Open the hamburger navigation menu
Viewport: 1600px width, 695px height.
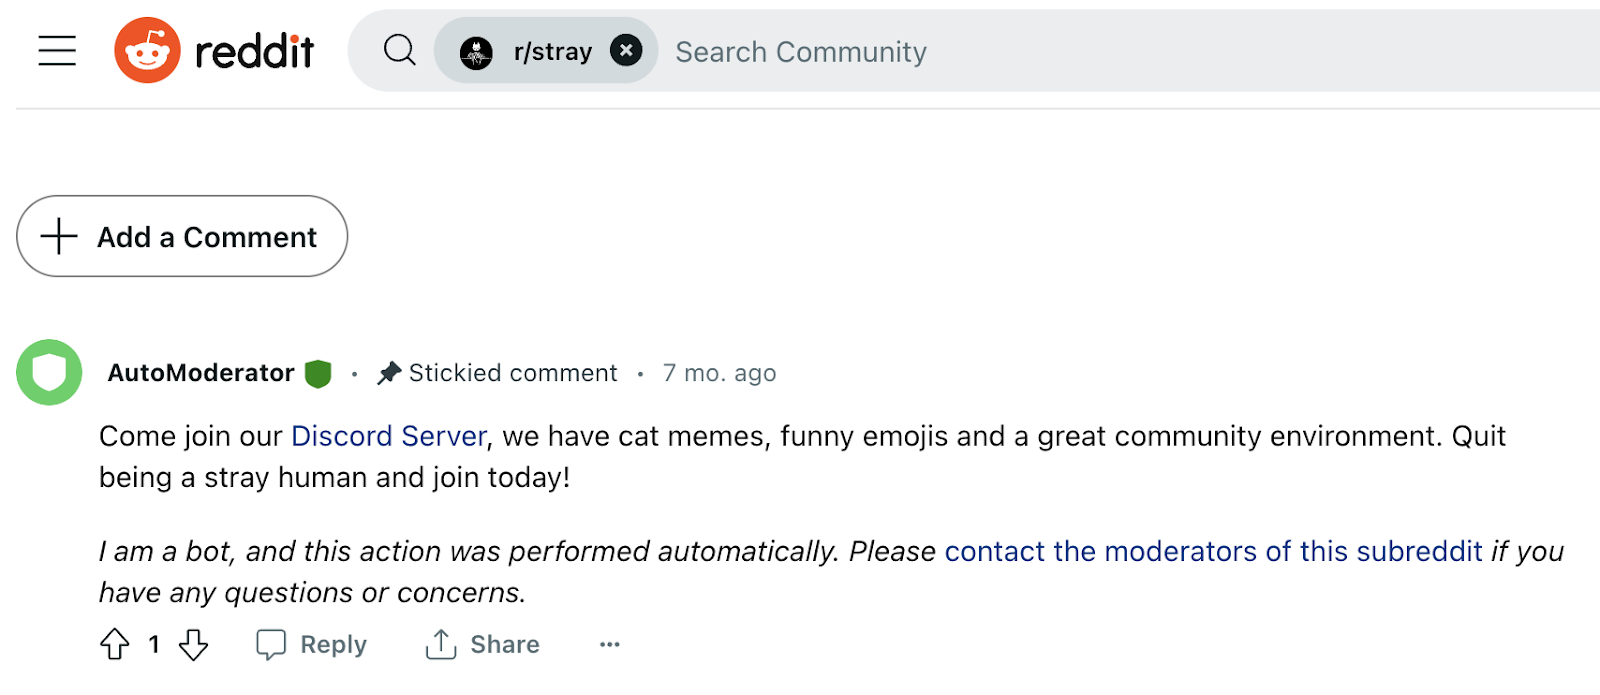(57, 50)
